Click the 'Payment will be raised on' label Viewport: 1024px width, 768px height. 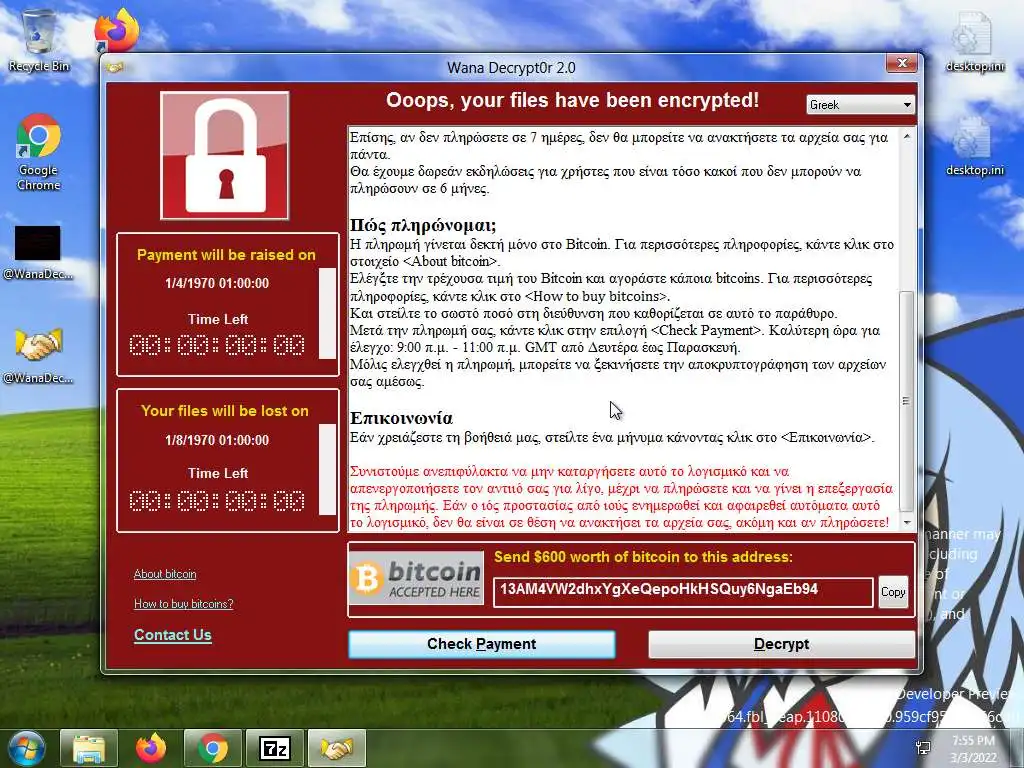coord(226,255)
